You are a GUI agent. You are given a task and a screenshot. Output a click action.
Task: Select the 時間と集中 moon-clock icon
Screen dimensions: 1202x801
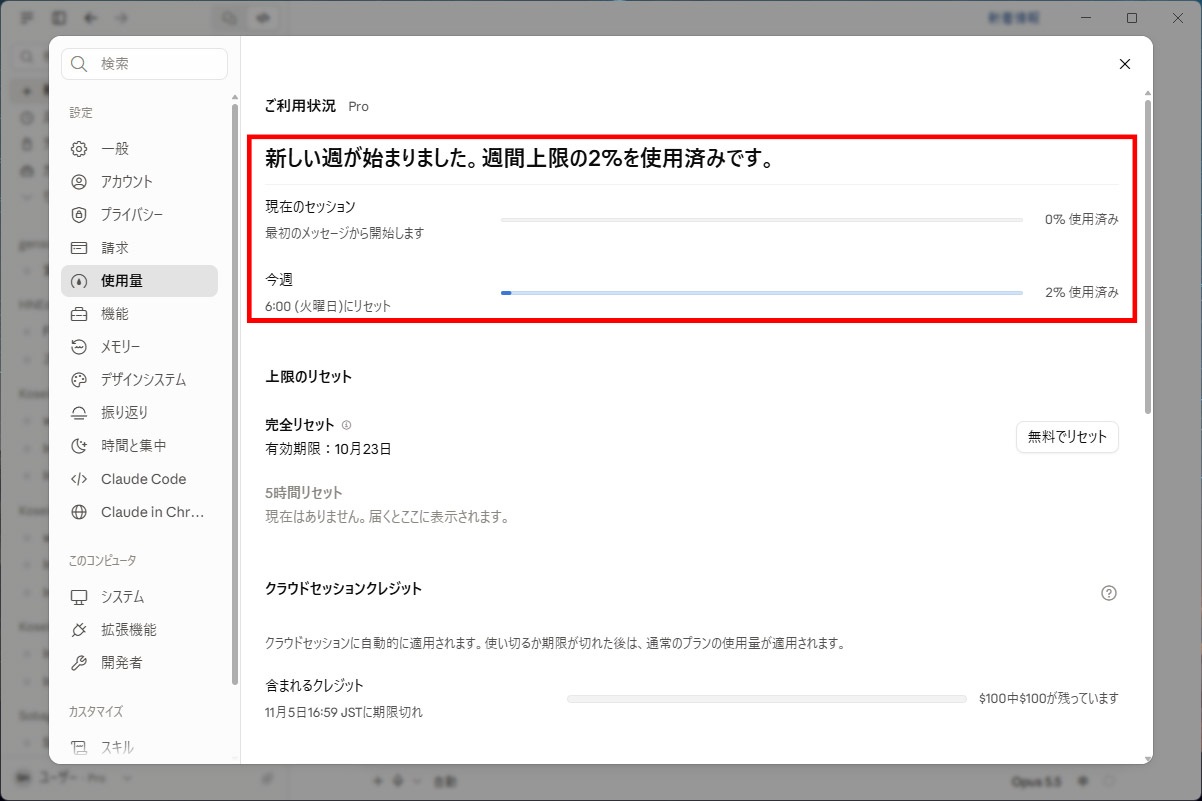point(80,446)
